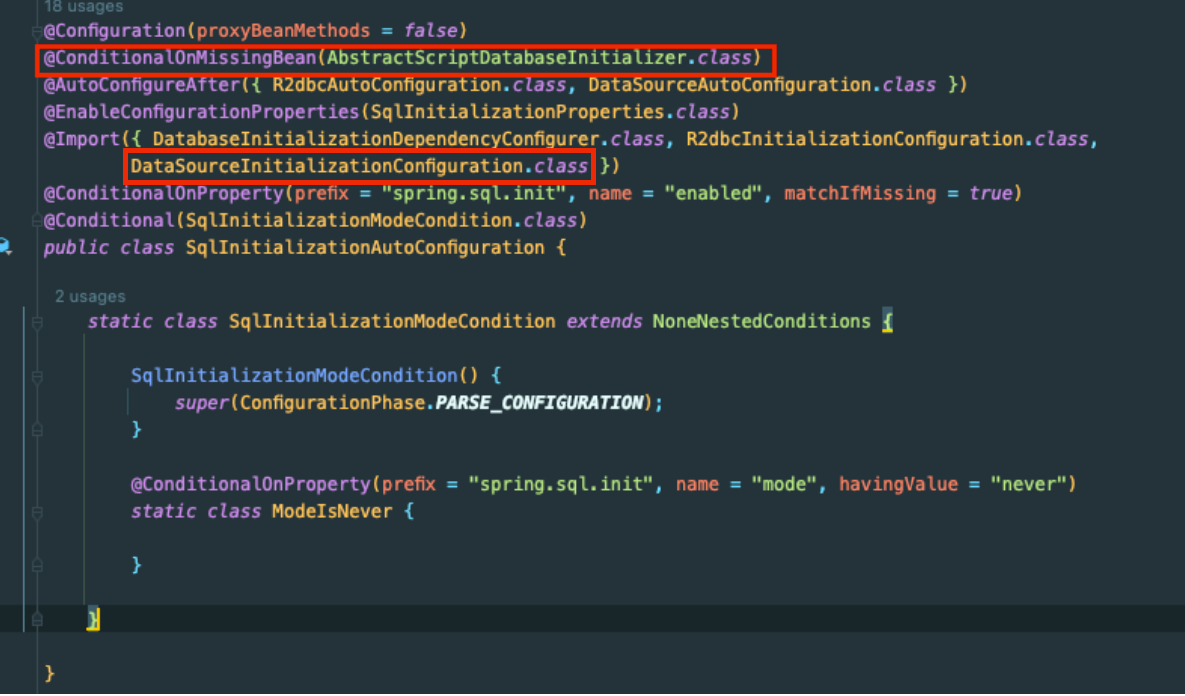Click the @Configuration annotation
Image resolution: width=1185 pixels, height=696 pixels.
click(x=114, y=31)
